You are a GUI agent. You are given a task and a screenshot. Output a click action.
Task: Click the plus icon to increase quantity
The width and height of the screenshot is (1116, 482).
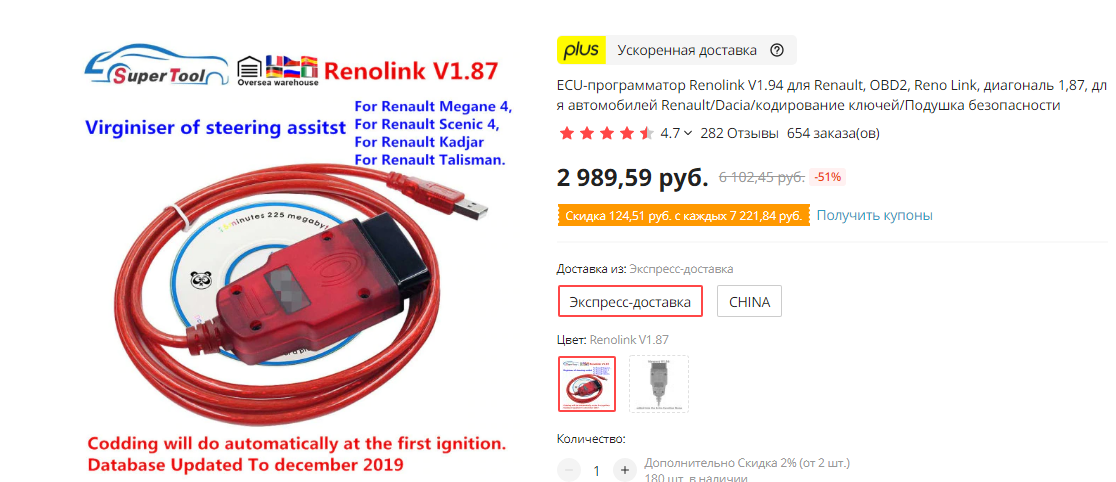coord(624,470)
